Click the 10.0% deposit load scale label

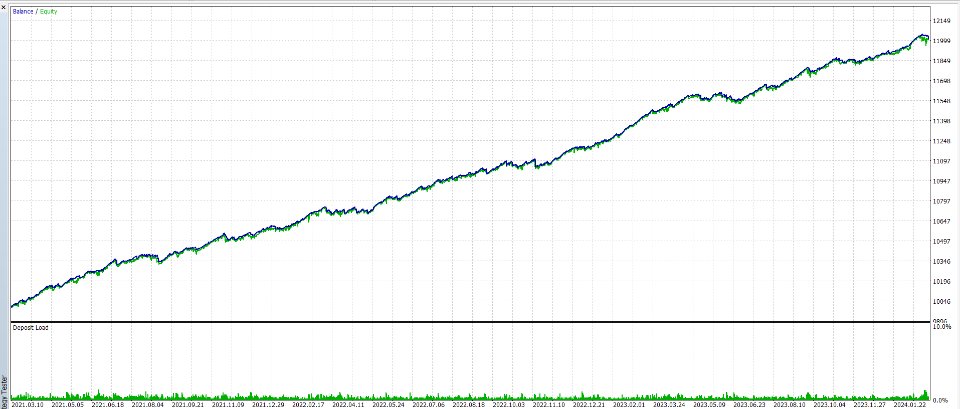(941, 328)
